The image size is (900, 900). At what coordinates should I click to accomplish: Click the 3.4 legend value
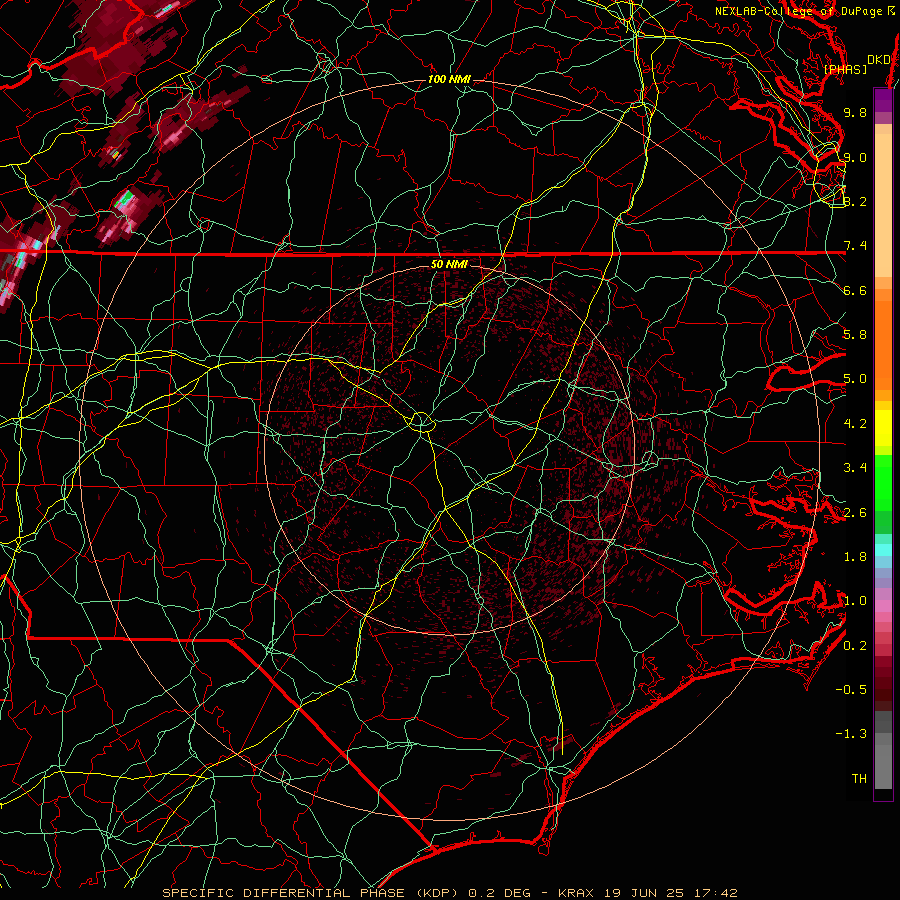click(x=855, y=468)
